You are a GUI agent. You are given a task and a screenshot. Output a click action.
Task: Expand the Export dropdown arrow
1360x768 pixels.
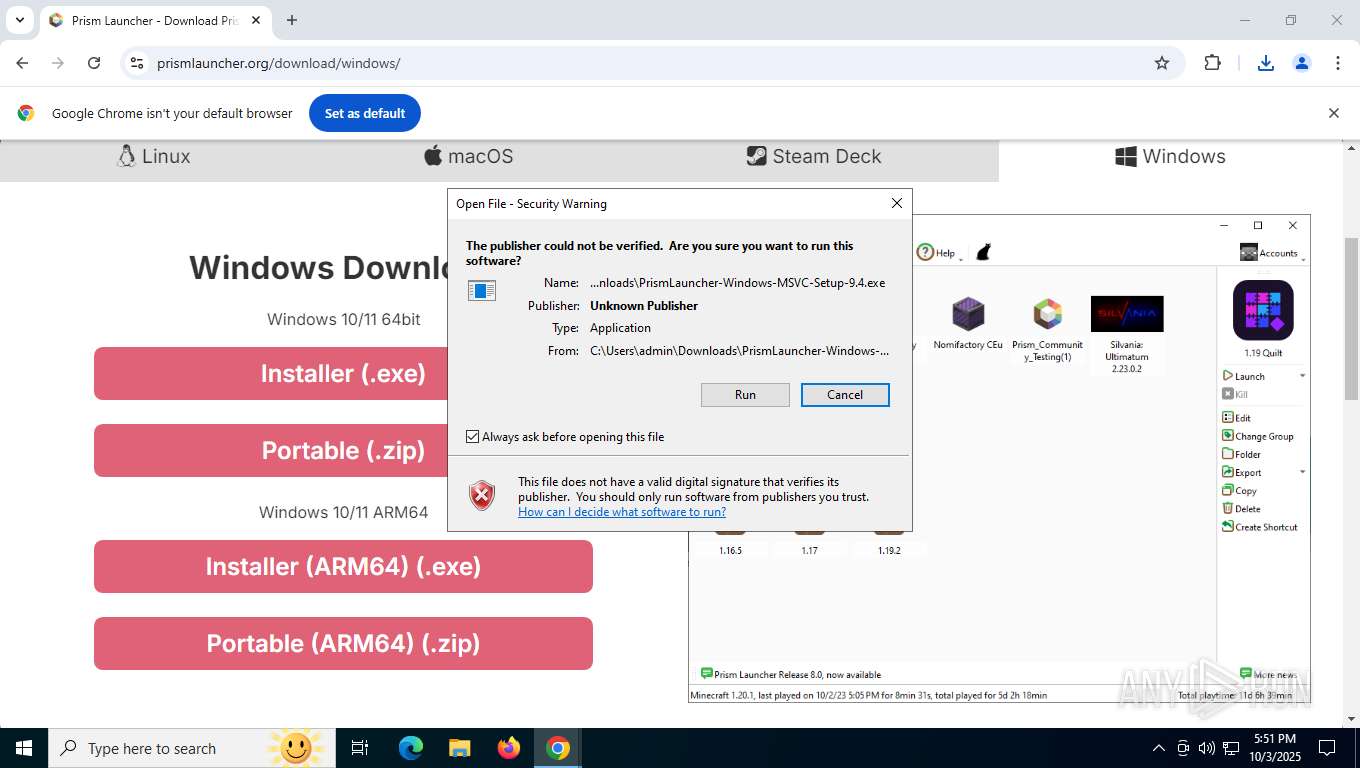pyautogui.click(x=1302, y=472)
